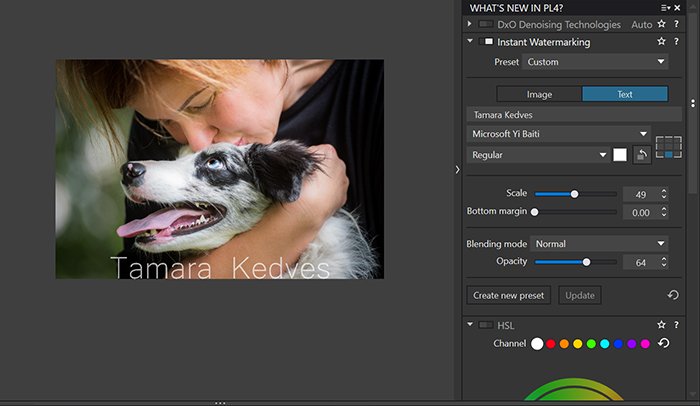Click the HSL help question mark

coord(677,325)
